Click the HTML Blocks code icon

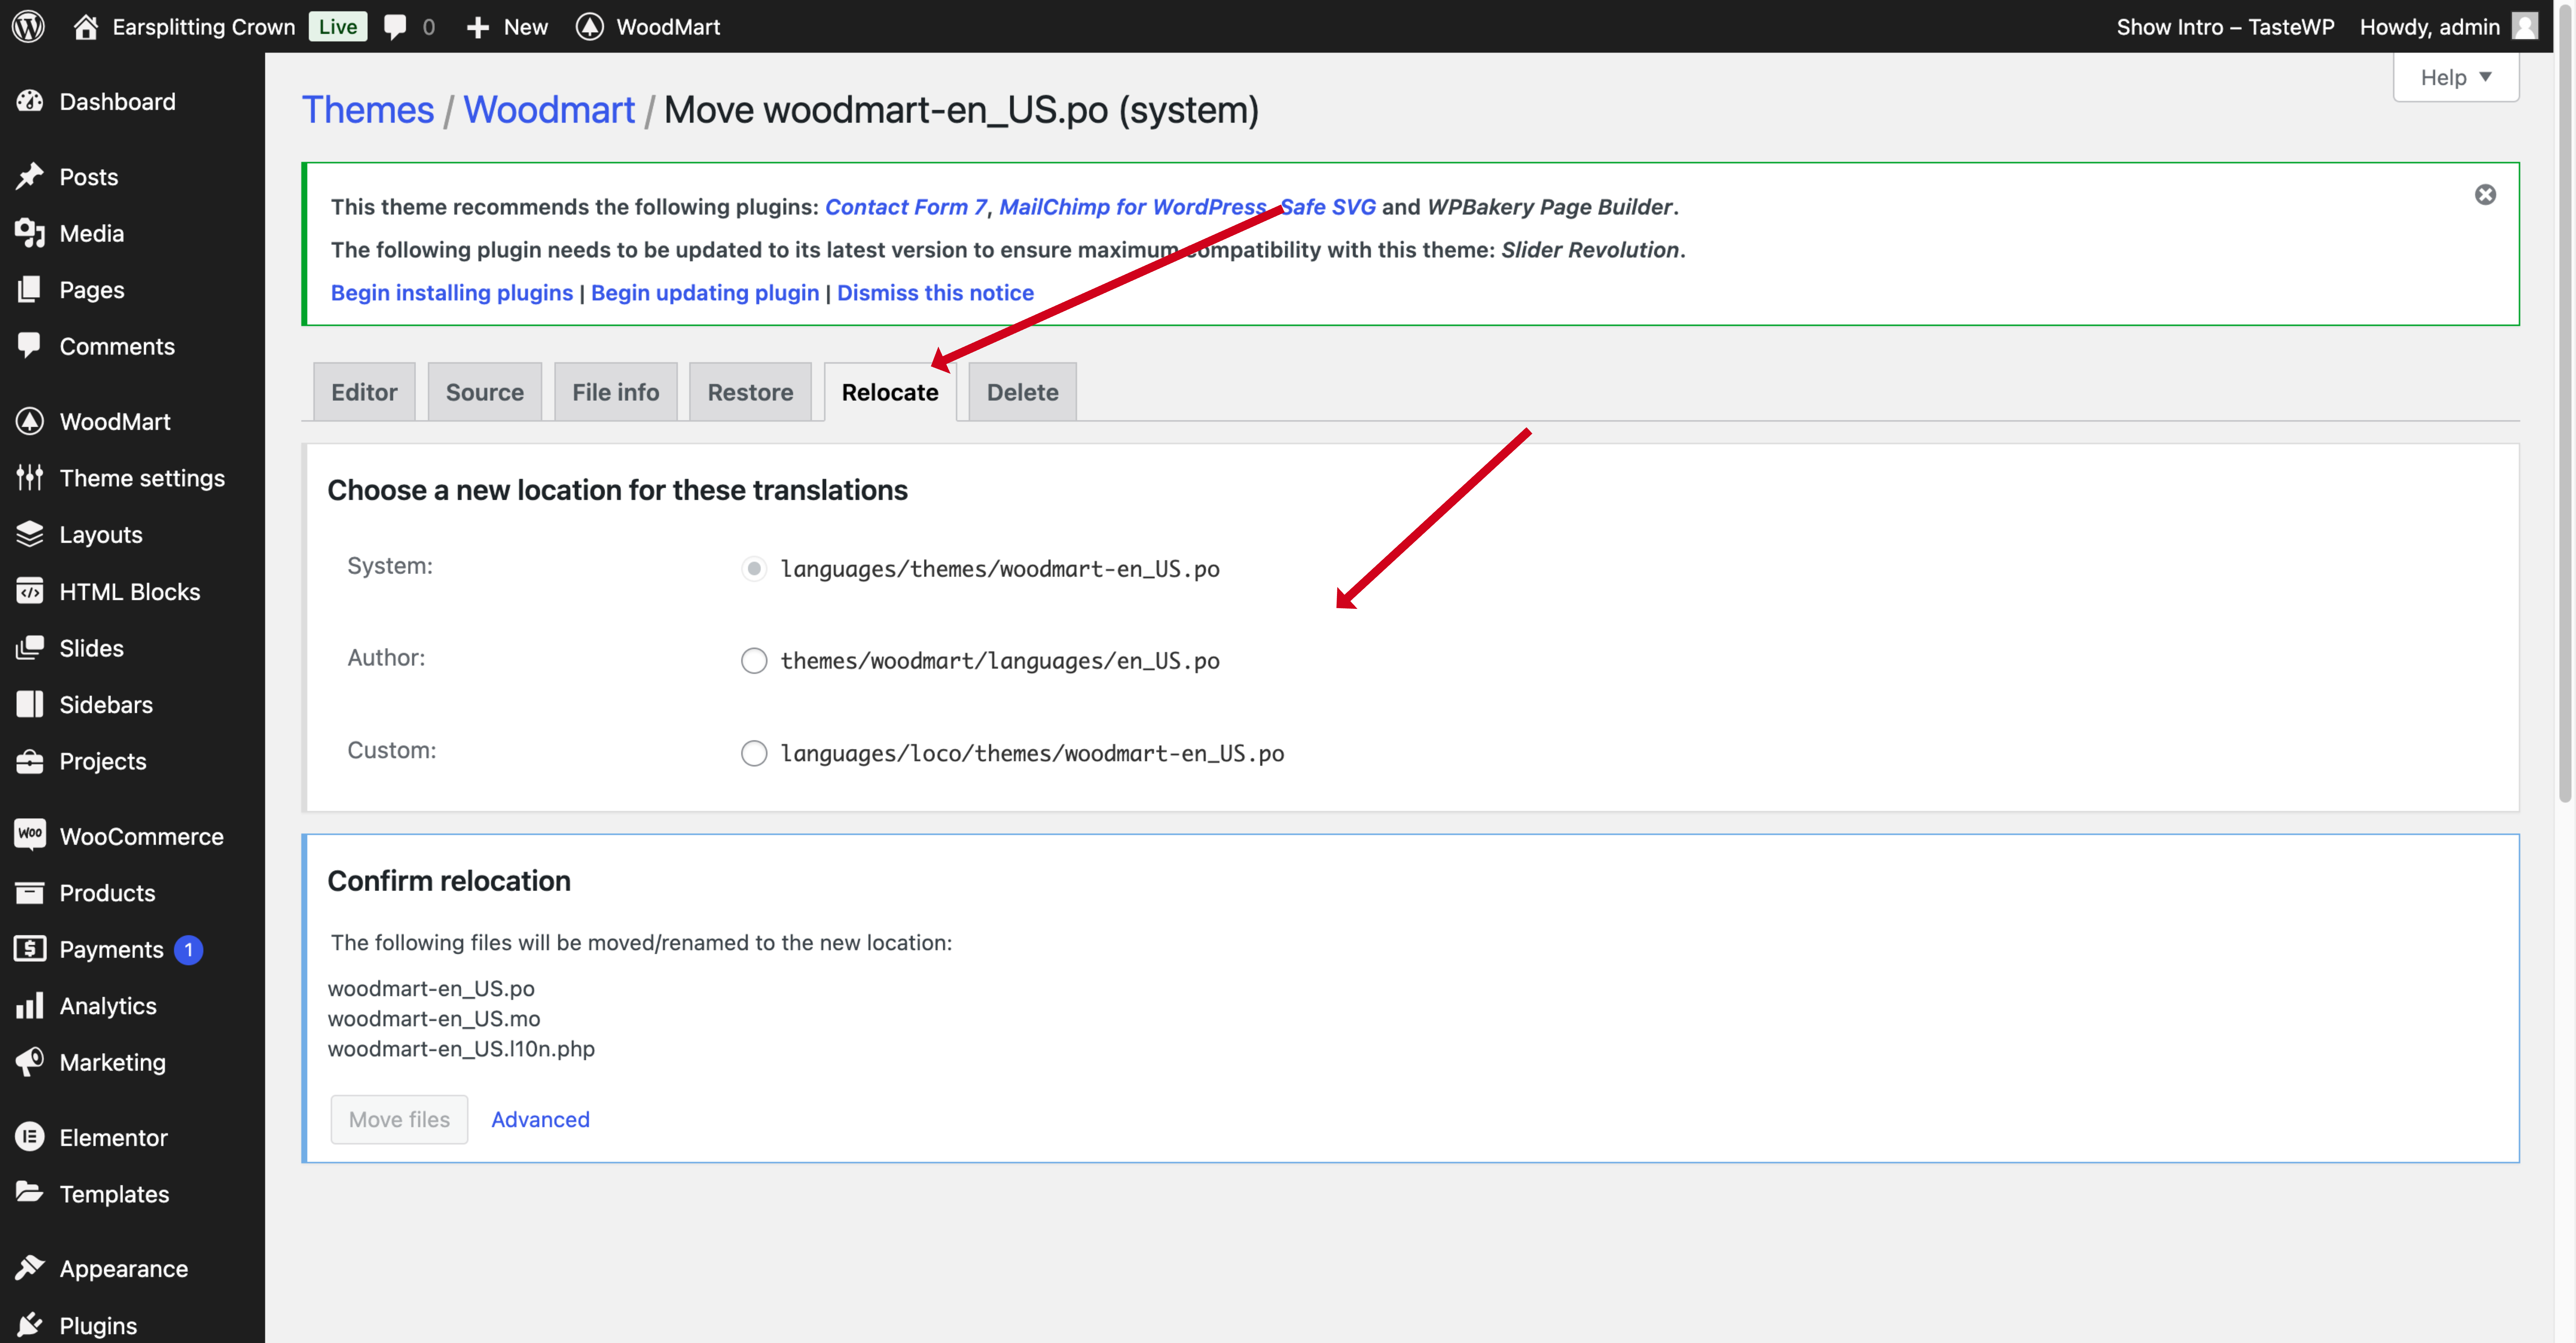[x=30, y=591]
